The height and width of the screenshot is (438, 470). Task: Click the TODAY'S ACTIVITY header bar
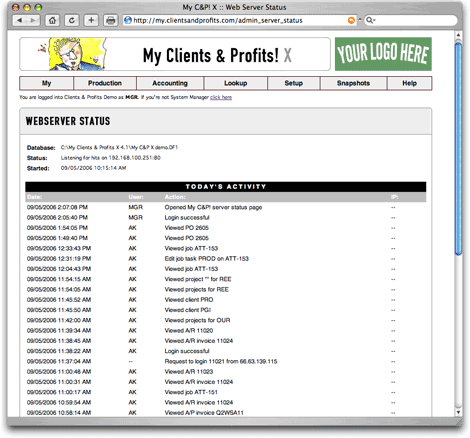[226, 187]
